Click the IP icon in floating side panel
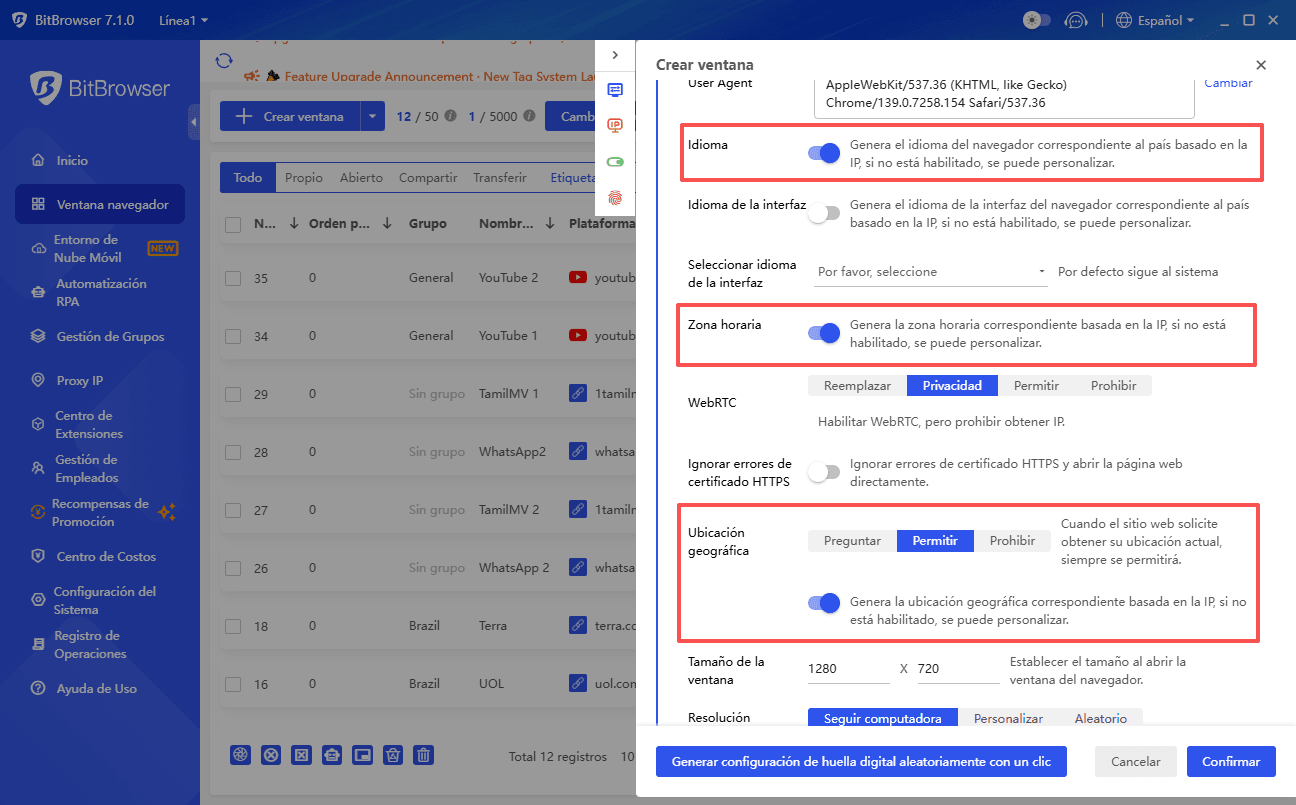1296x805 pixels. (x=615, y=125)
